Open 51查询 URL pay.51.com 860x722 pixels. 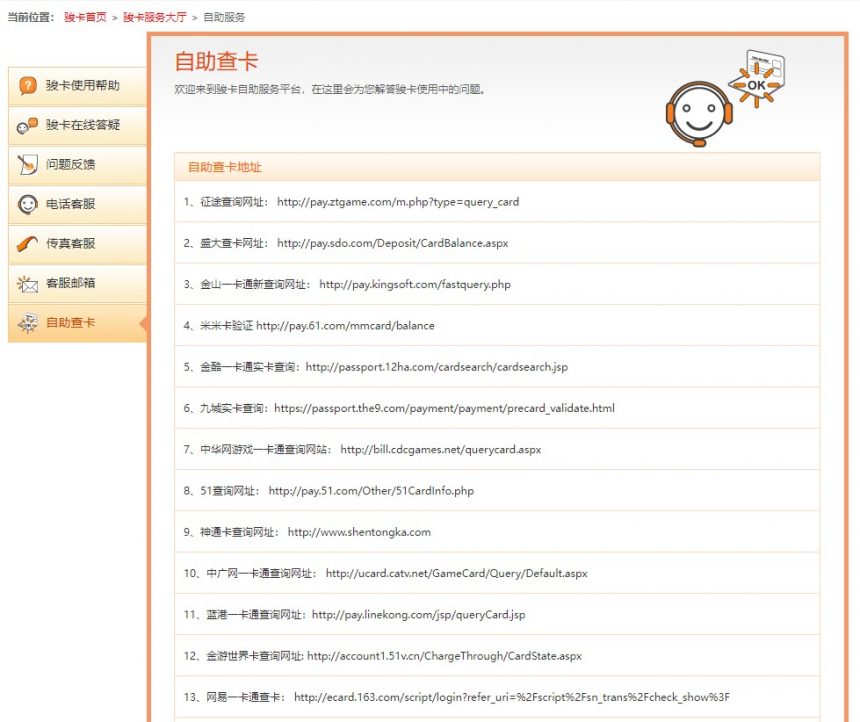tap(371, 491)
